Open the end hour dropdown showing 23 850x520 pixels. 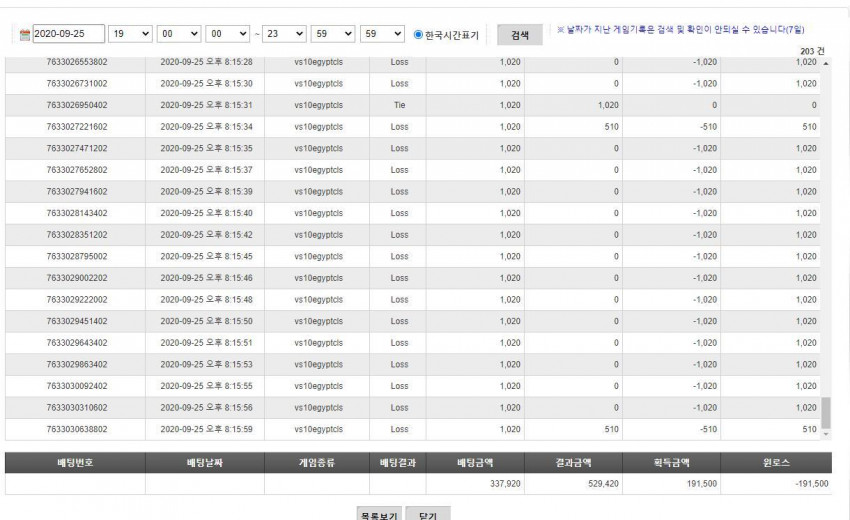pyautogui.click(x=284, y=34)
